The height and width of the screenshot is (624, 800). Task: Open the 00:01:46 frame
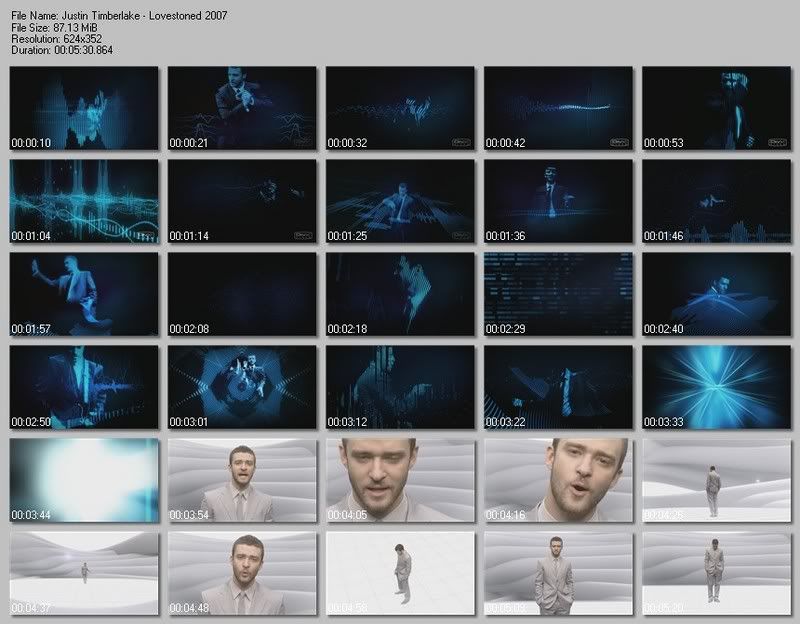tap(716, 201)
